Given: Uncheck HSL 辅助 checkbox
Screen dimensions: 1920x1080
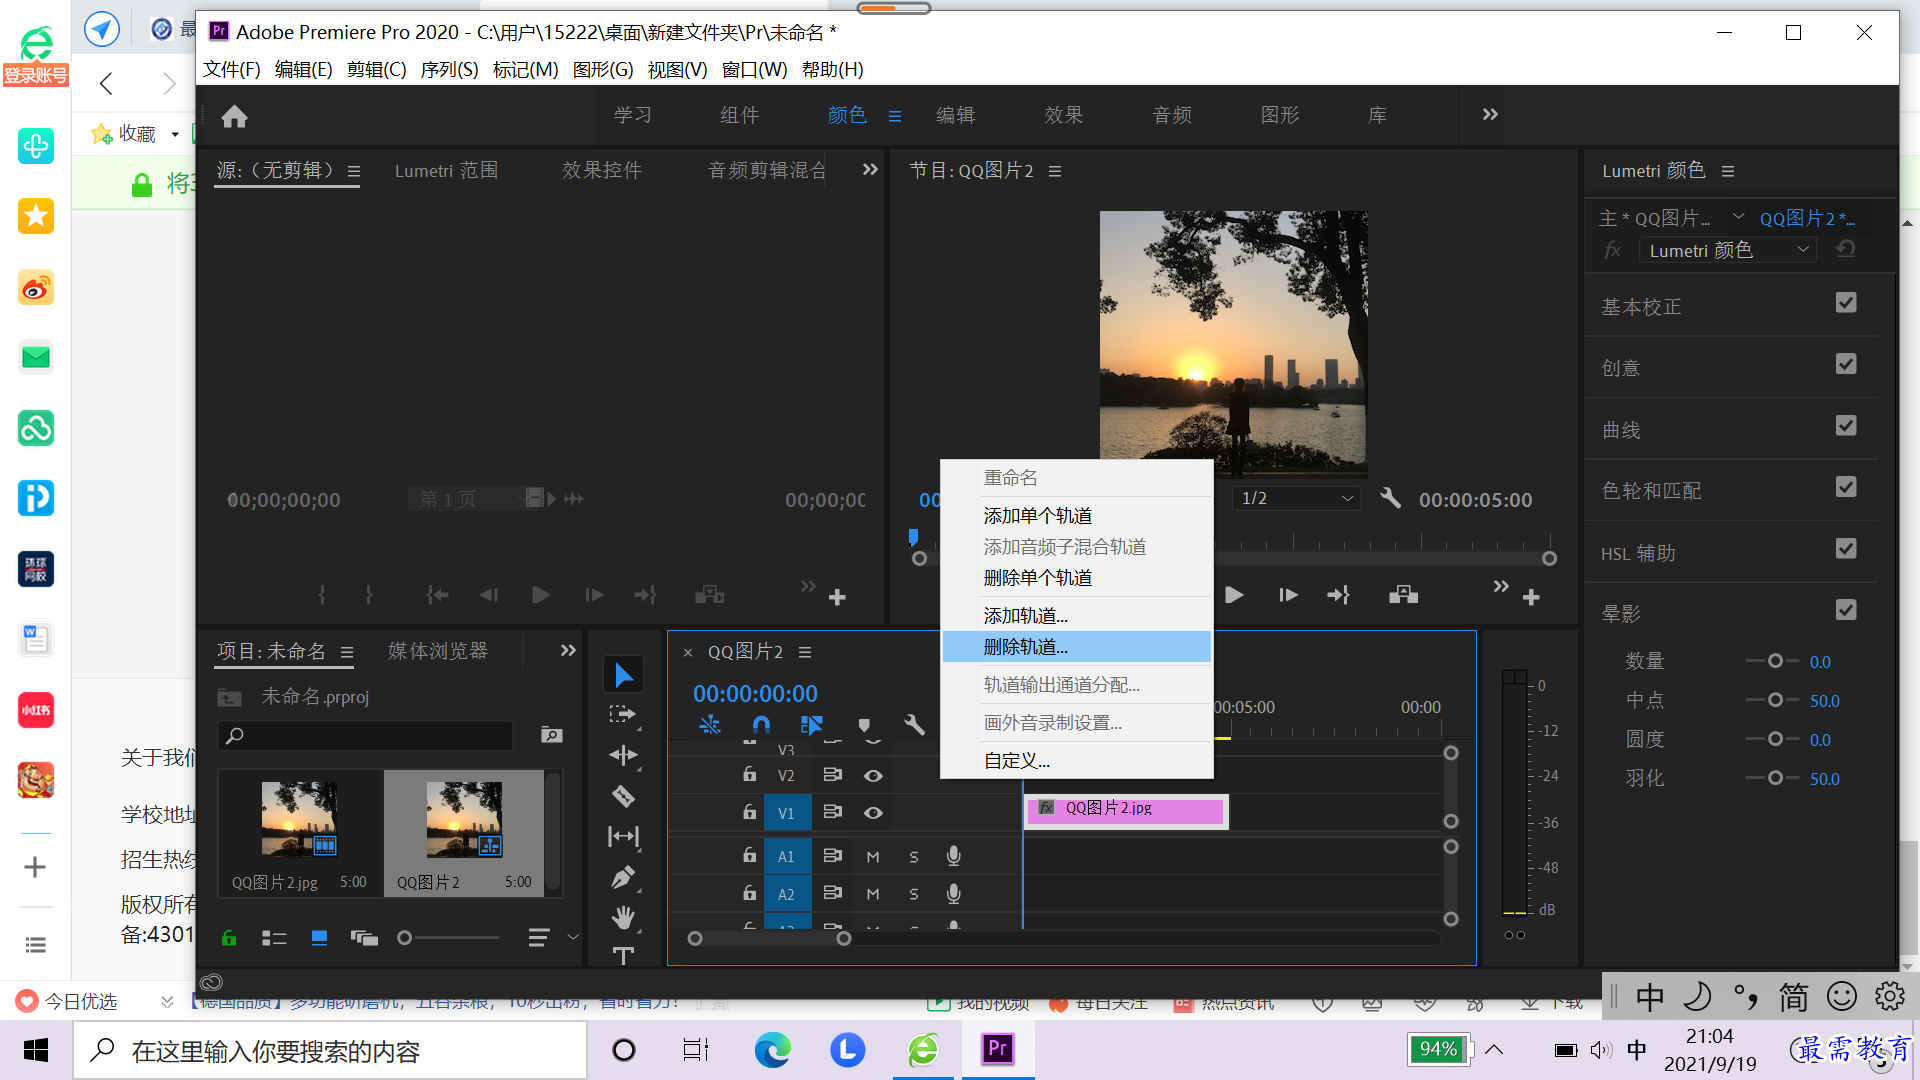Looking at the screenshot, I should (x=1846, y=549).
